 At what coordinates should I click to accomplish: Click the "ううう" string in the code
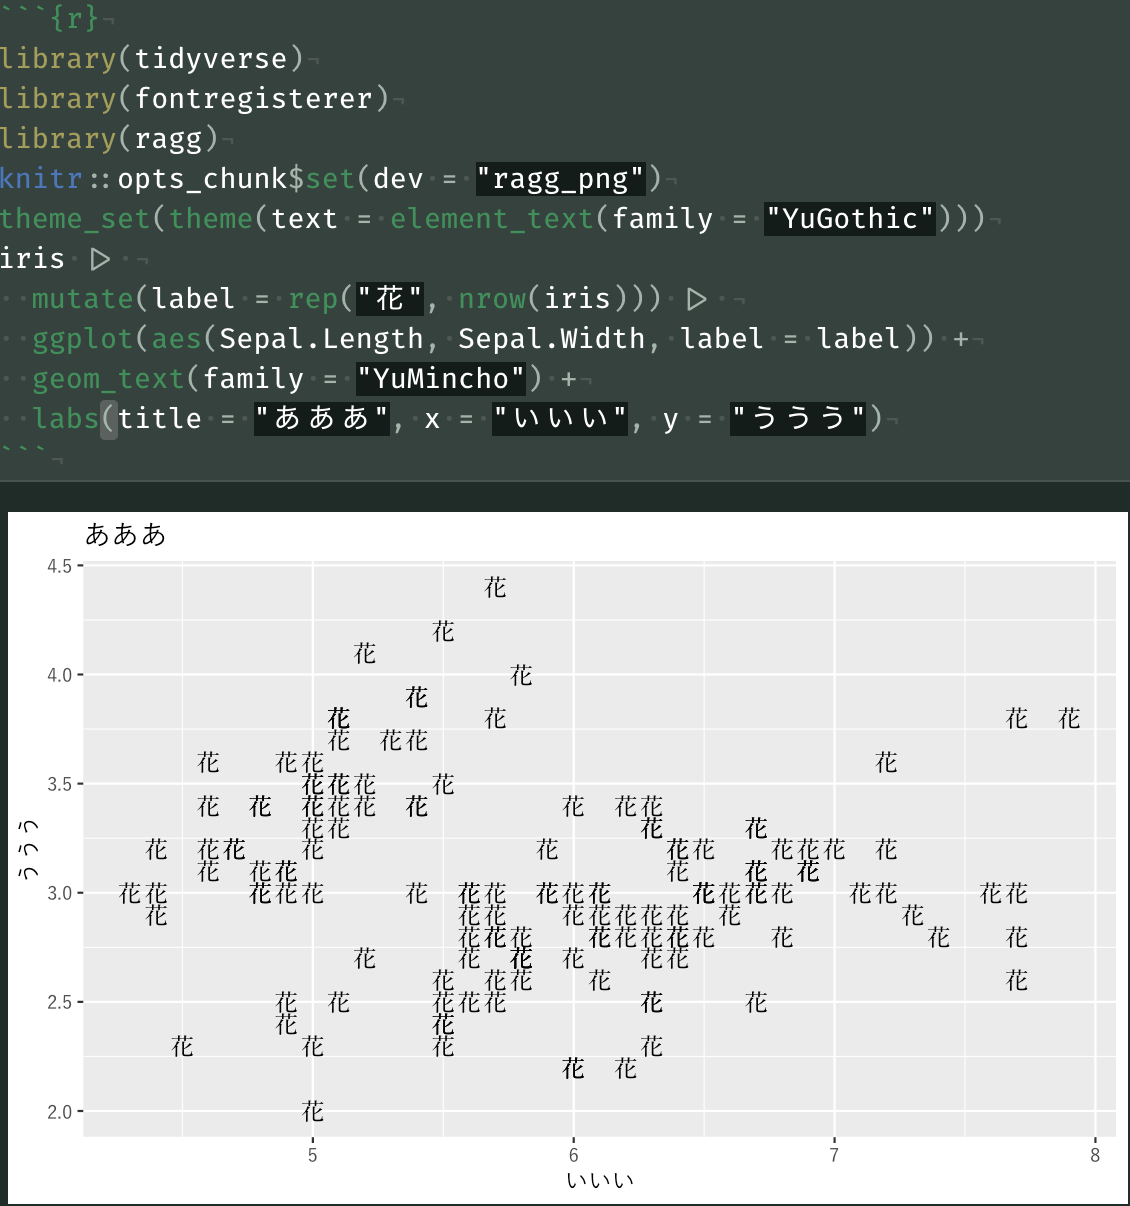(x=799, y=418)
